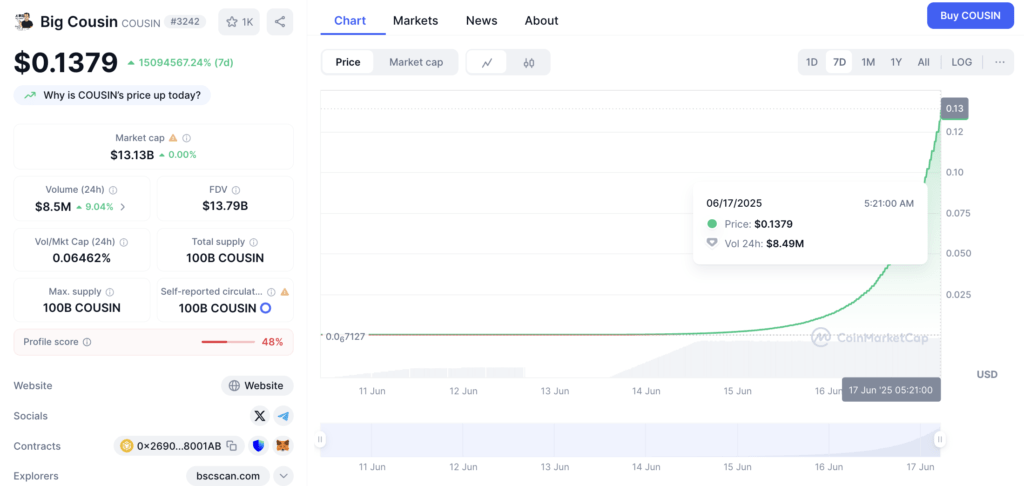Set chart range to All
Image resolution: width=1024 pixels, height=486 pixels.
tap(923, 62)
